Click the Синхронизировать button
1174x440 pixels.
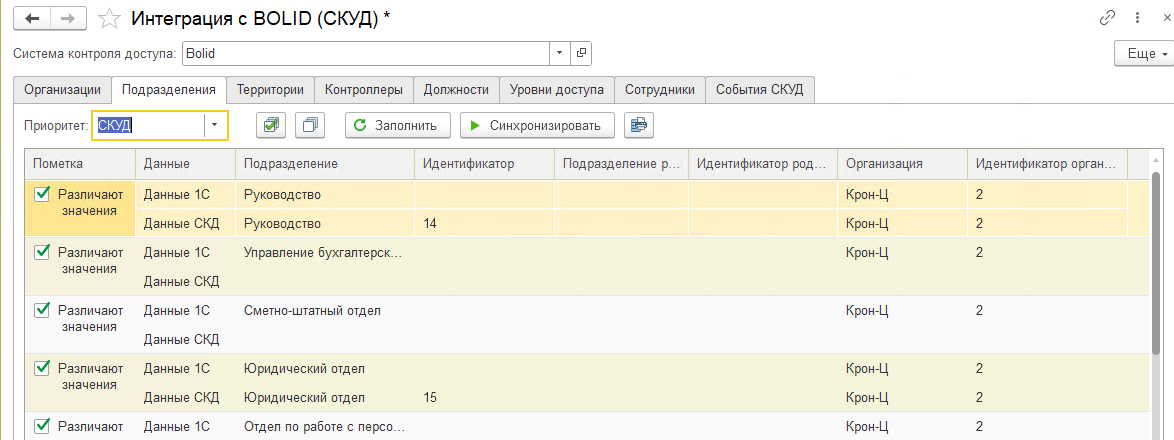pos(535,125)
